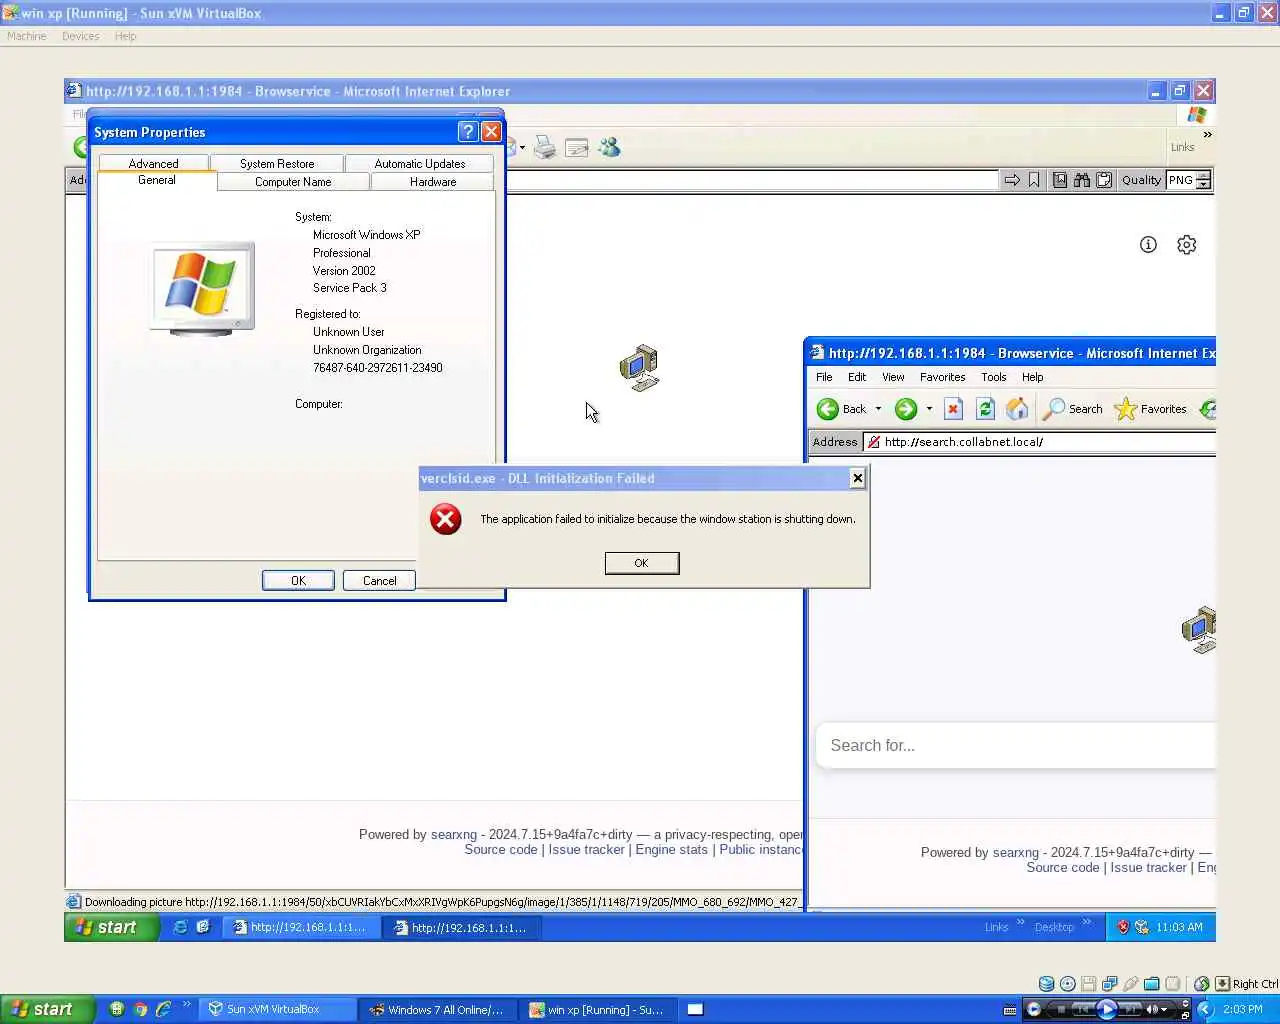Click the Go arrow in Browservice address bar
This screenshot has width=1280, height=1024.
pyautogui.click(x=1012, y=180)
